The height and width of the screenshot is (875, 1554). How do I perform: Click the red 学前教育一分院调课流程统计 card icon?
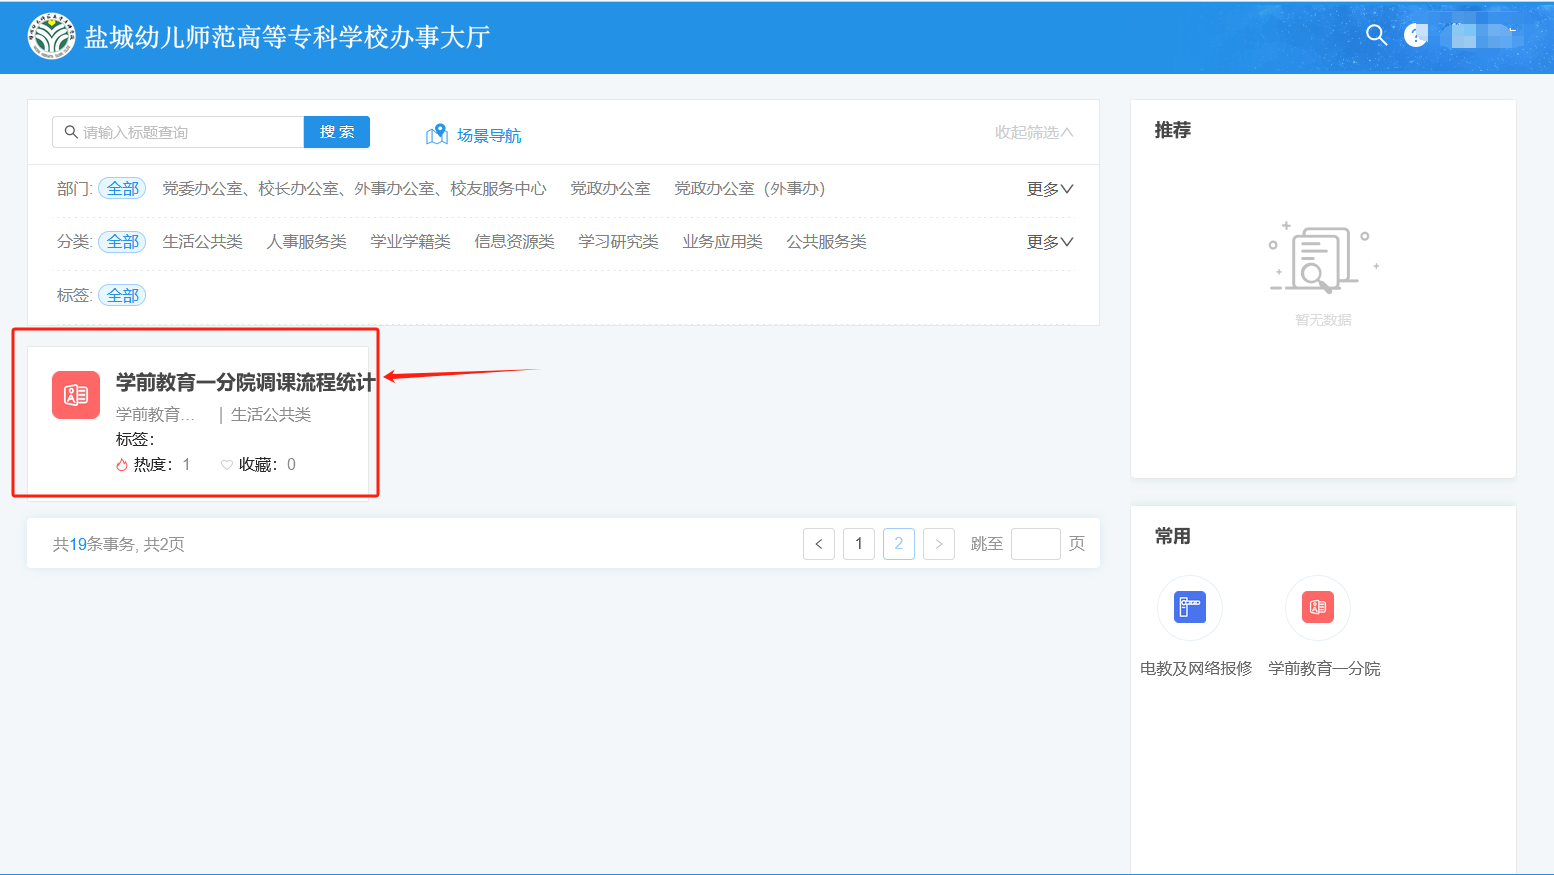76,395
